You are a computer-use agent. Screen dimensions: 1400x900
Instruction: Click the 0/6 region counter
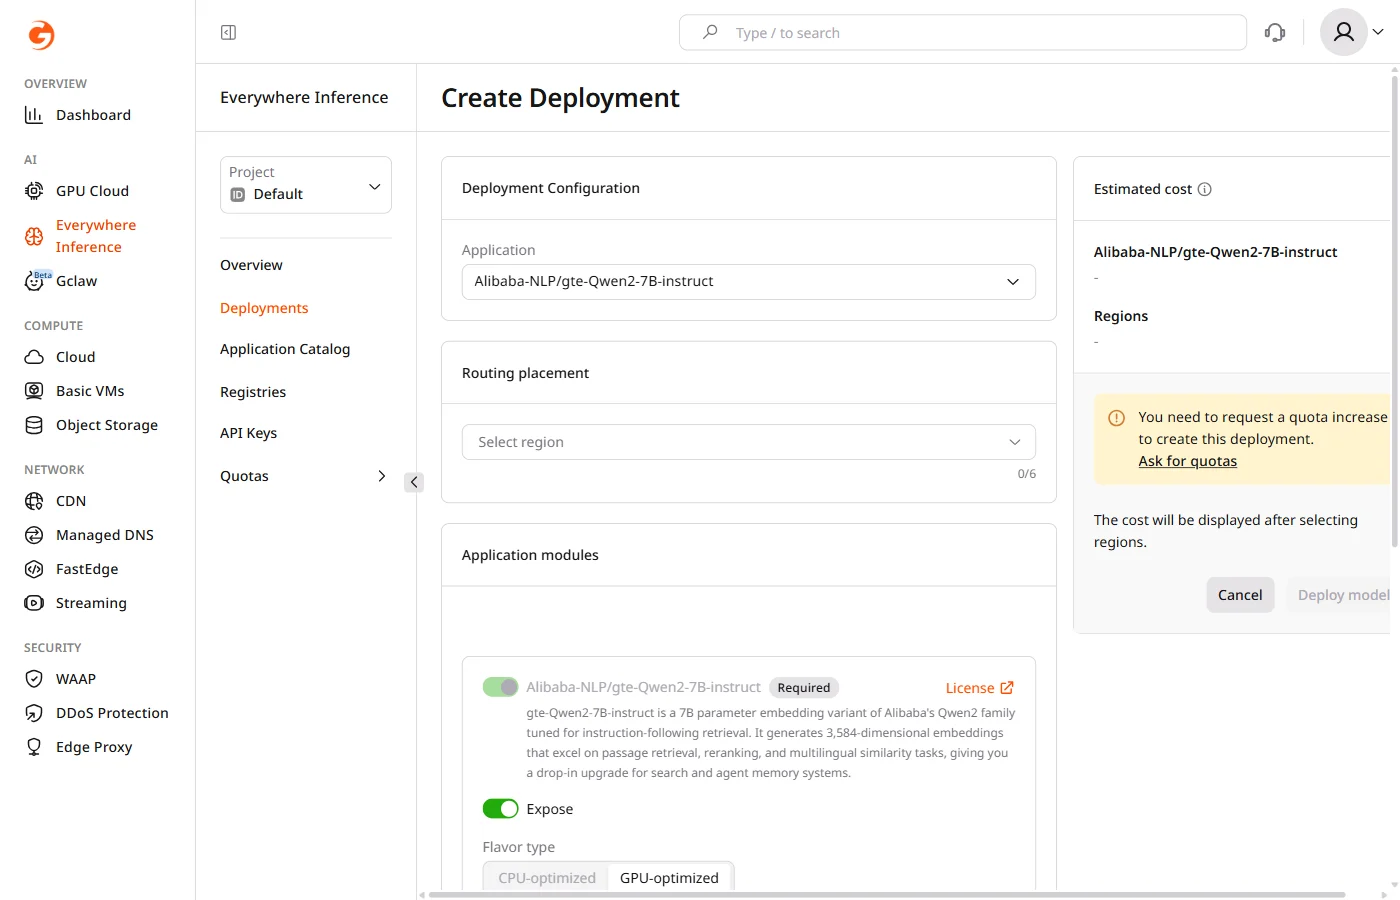coord(1027,474)
